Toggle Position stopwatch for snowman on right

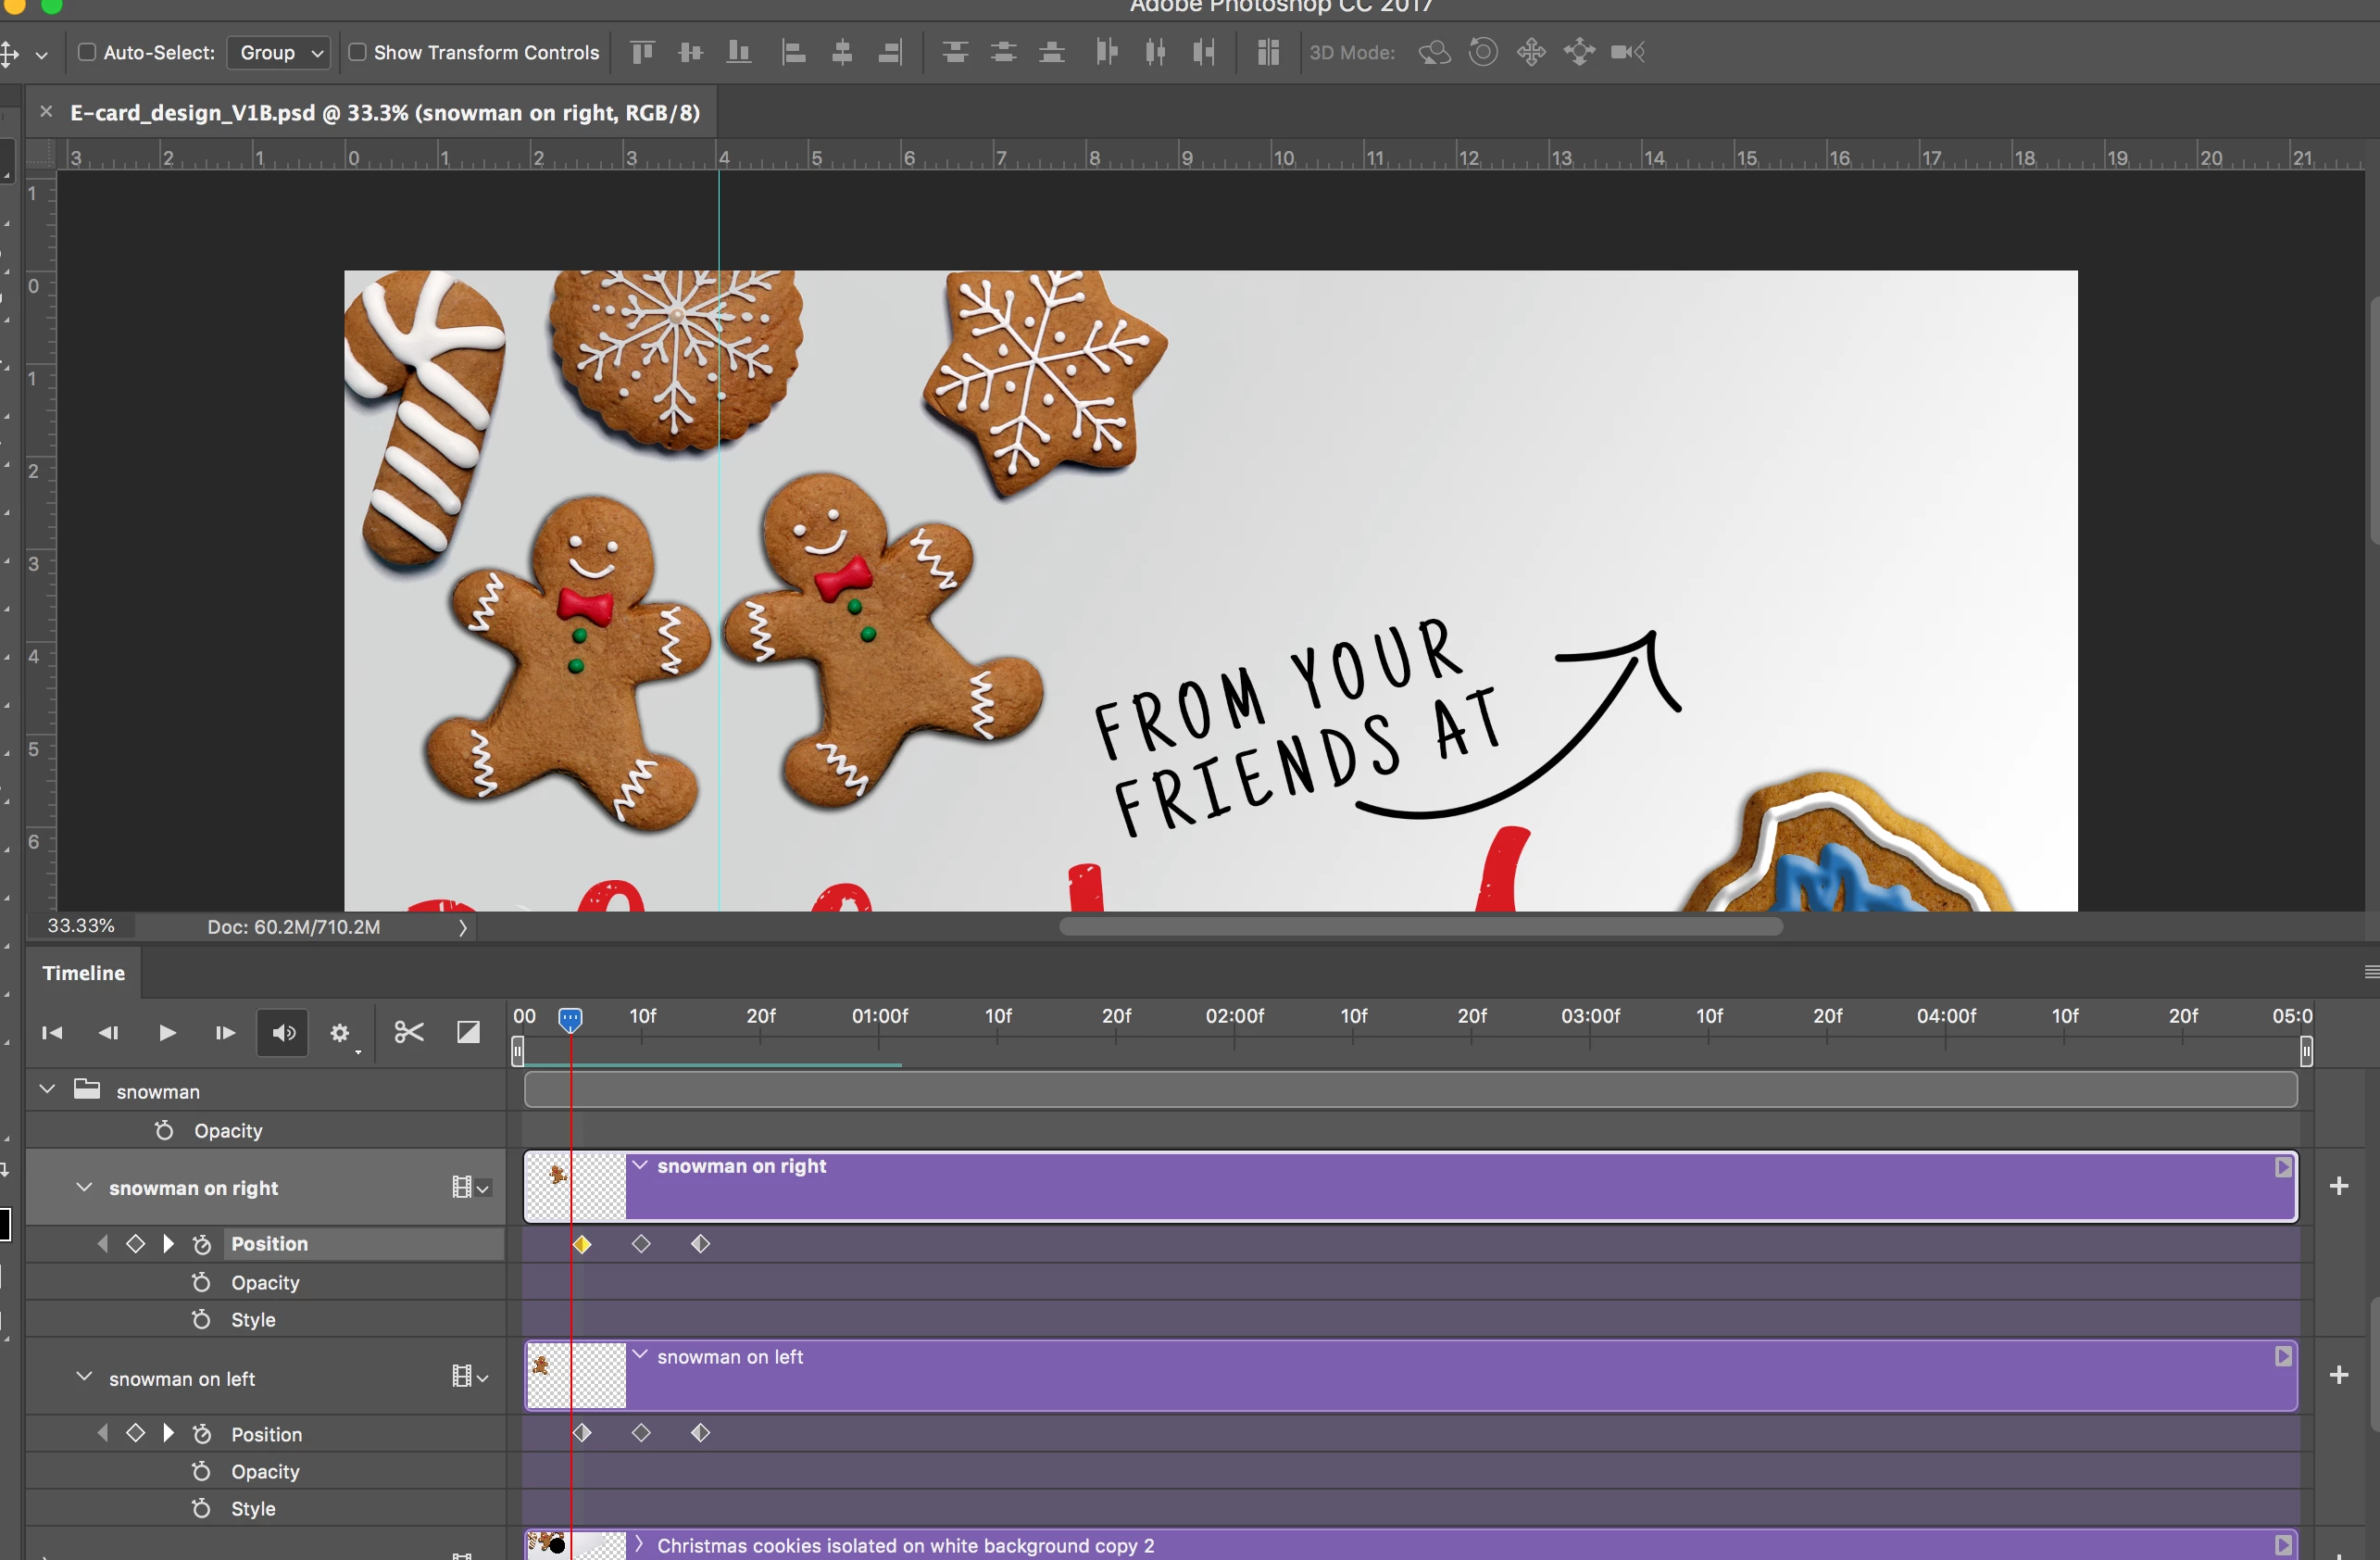click(202, 1244)
